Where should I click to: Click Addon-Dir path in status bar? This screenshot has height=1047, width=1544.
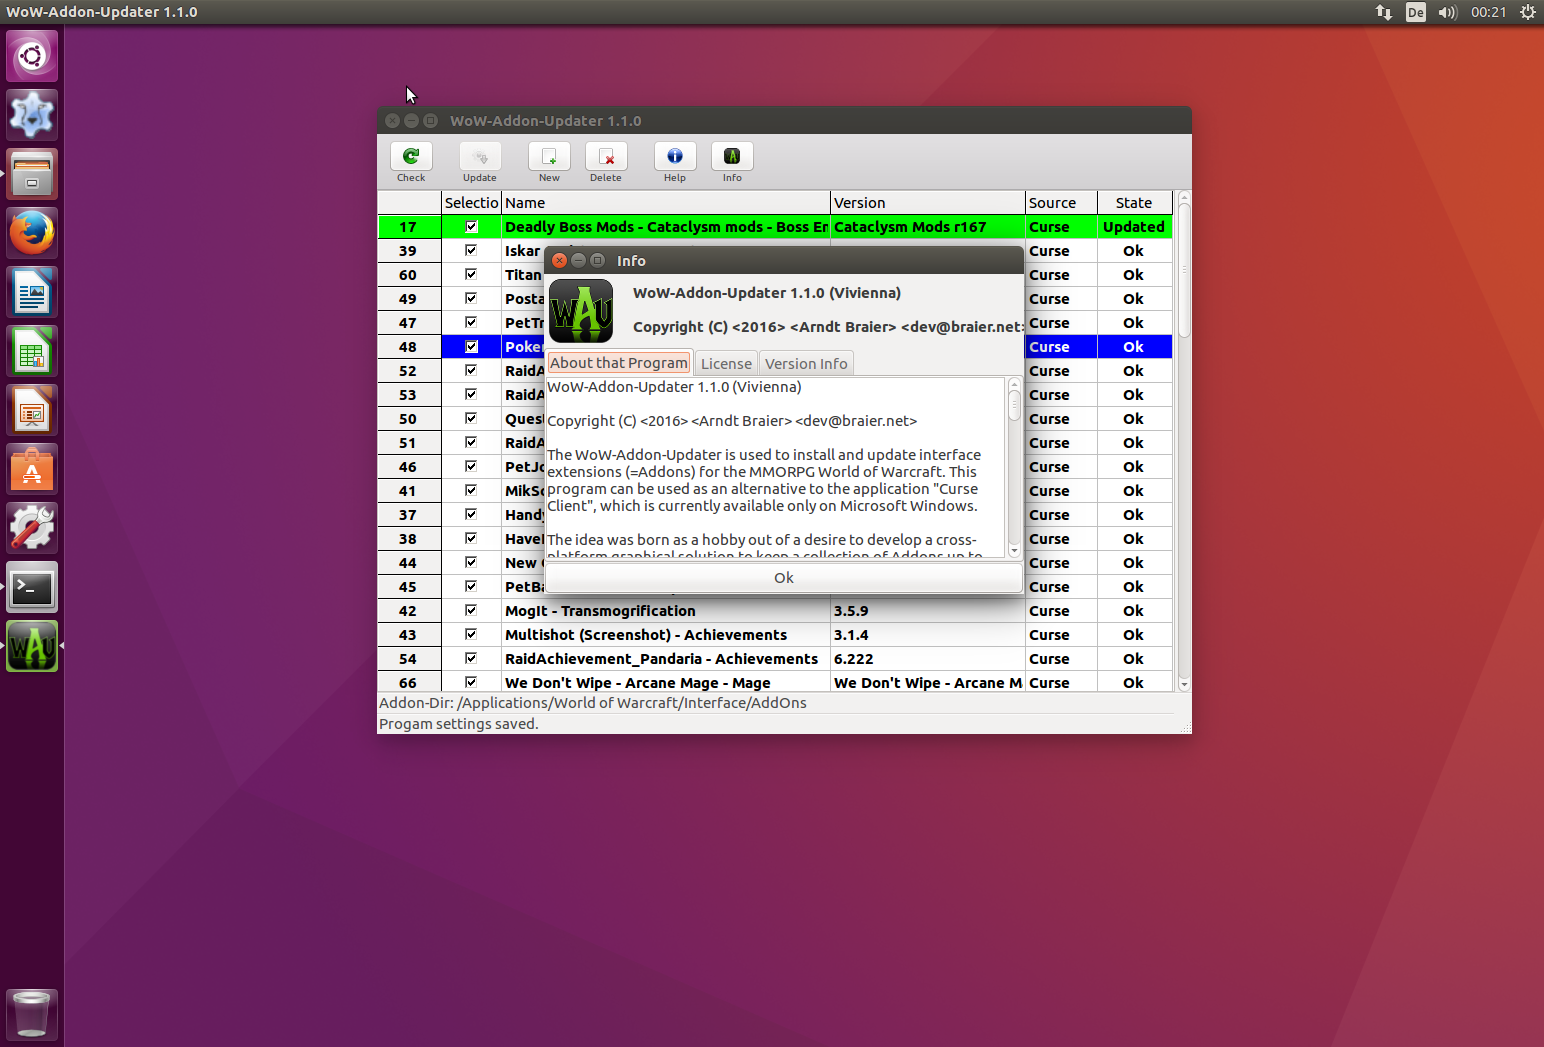pos(593,703)
